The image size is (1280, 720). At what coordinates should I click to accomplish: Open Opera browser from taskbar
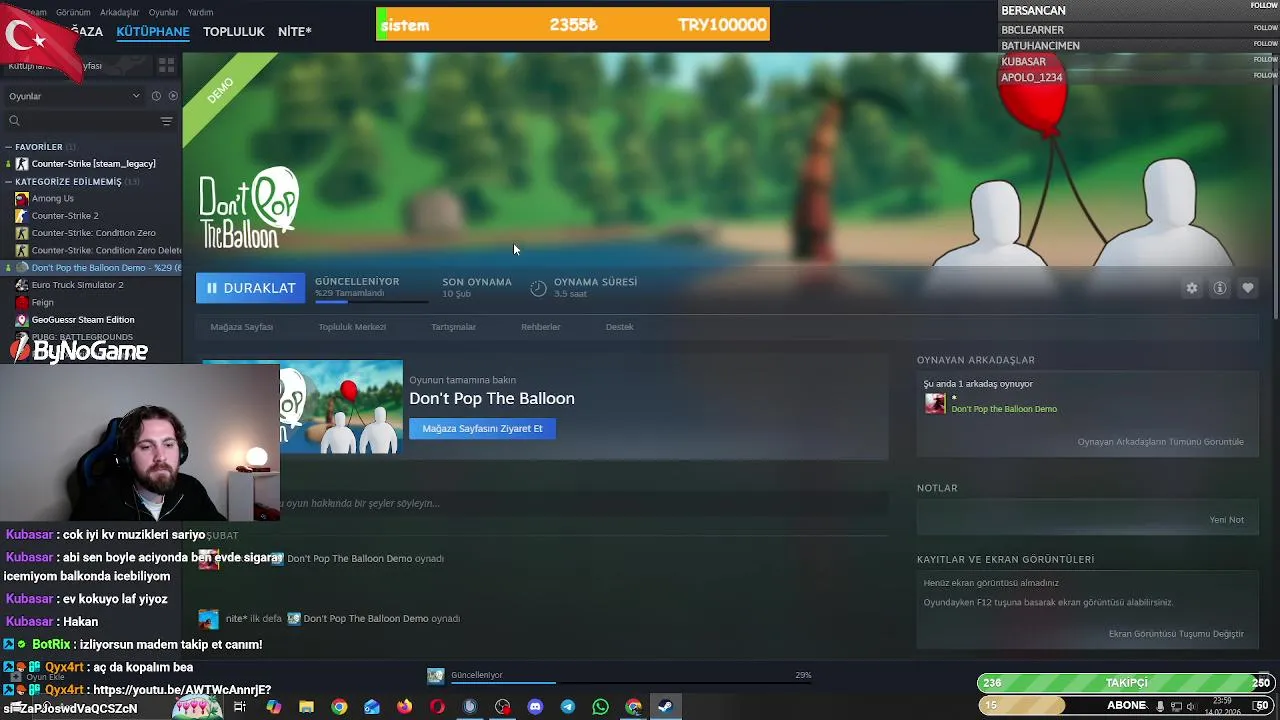tap(437, 707)
